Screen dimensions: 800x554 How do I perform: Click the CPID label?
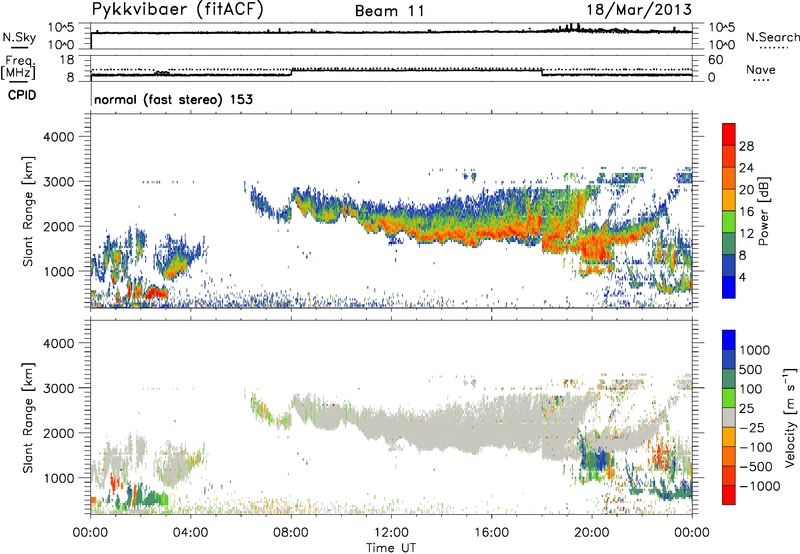[22, 95]
